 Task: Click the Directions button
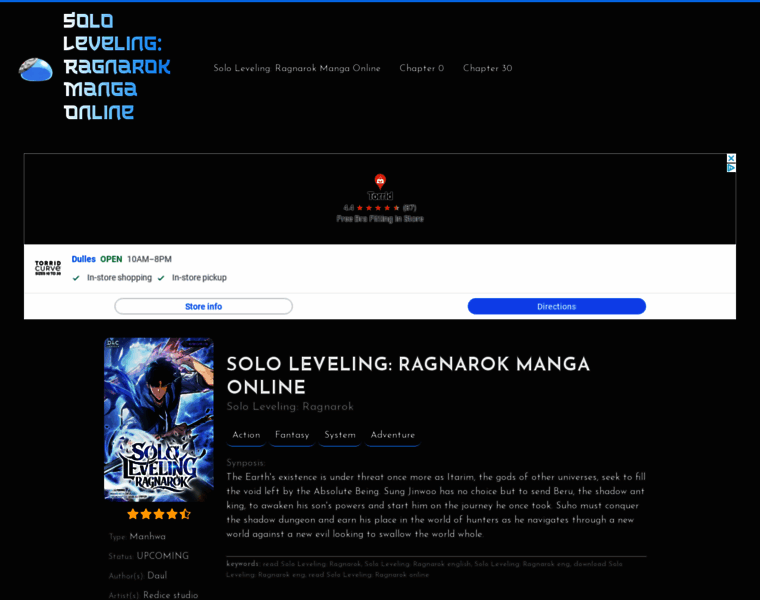(556, 306)
